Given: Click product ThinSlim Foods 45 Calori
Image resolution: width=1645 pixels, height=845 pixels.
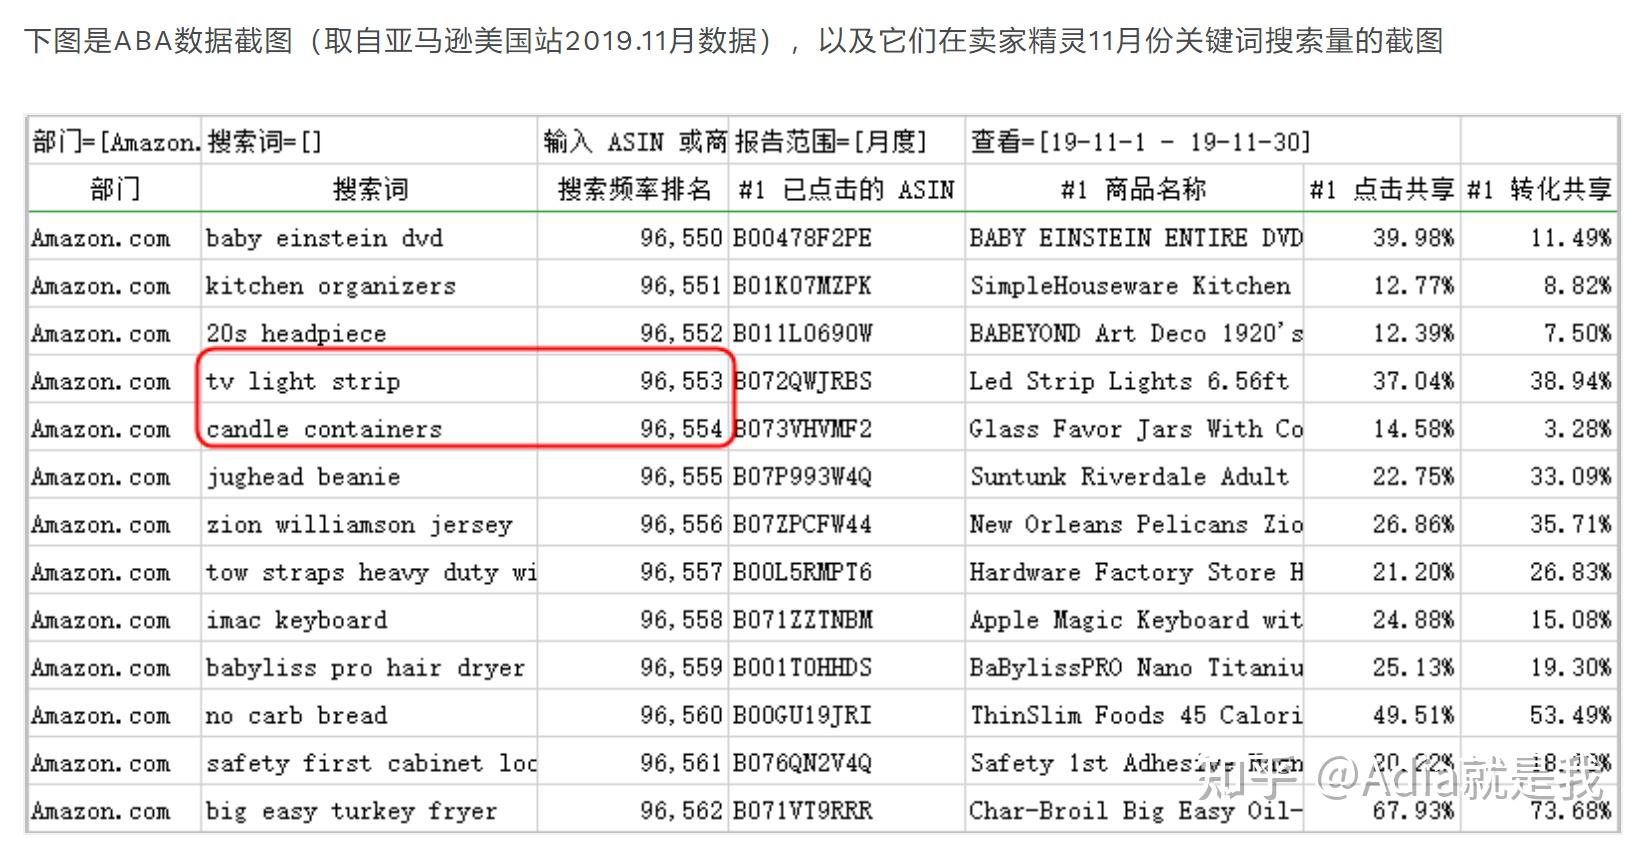Looking at the screenshot, I should (x=1136, y=716).
